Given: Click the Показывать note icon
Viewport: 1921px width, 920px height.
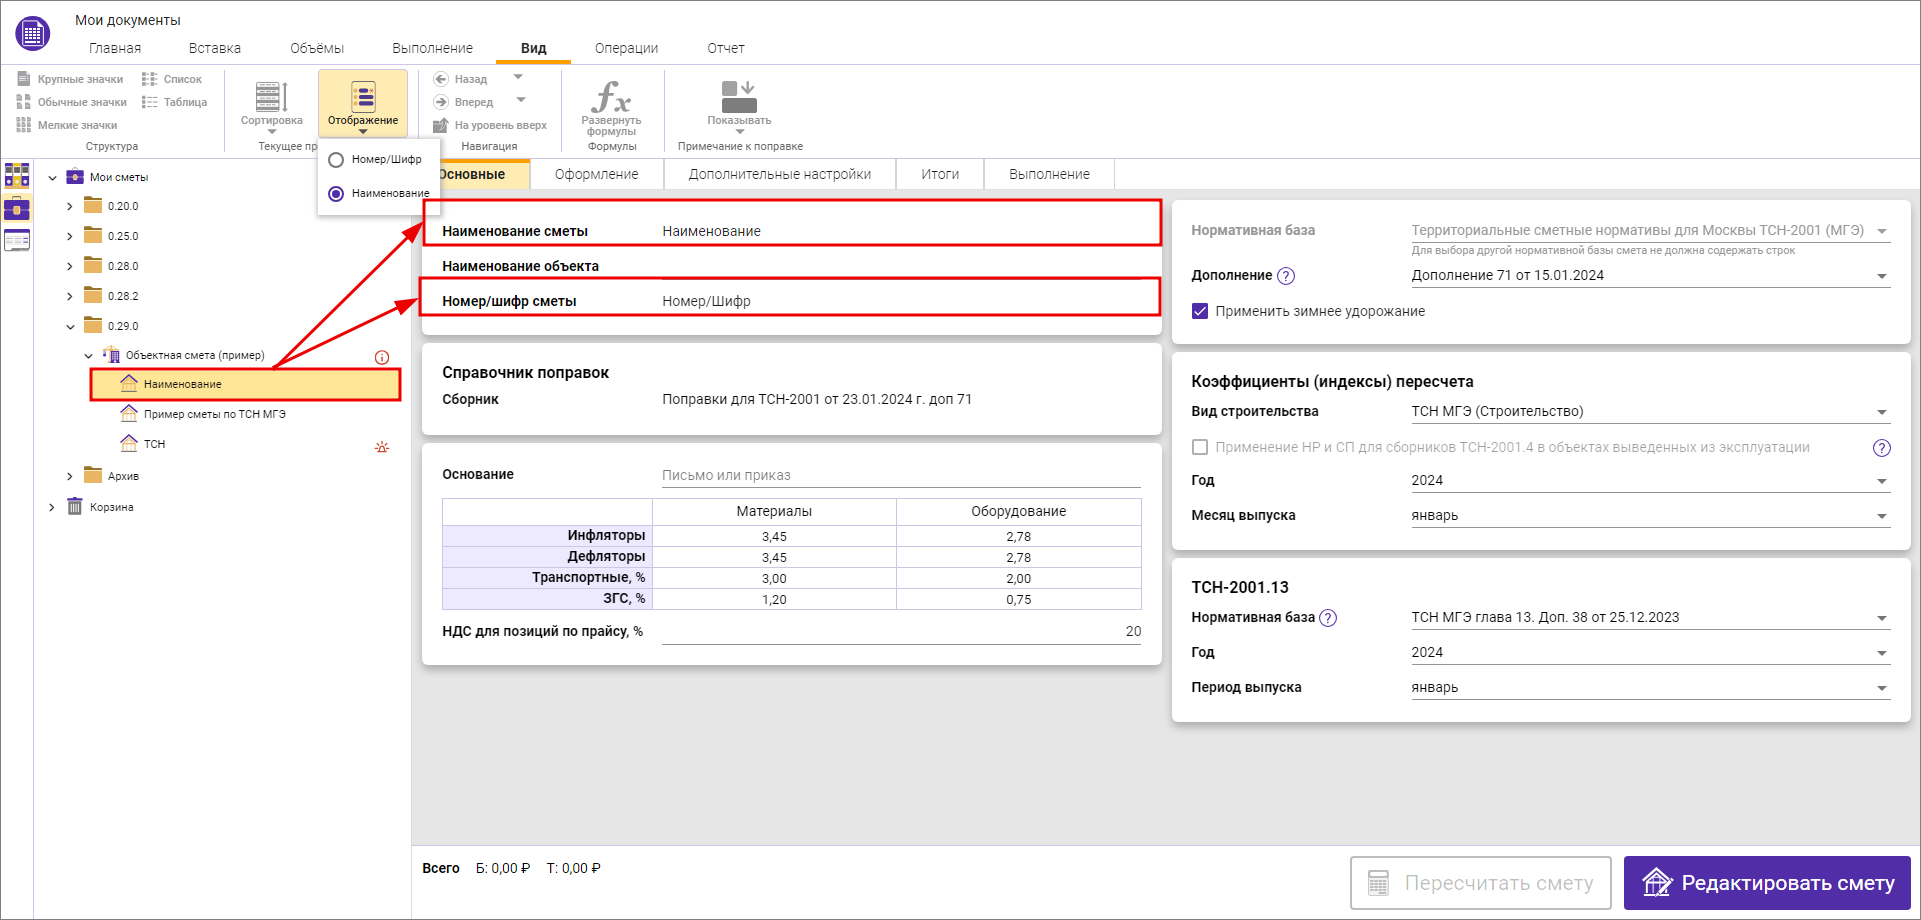Looking at the screenshot, I should (739, 97).
